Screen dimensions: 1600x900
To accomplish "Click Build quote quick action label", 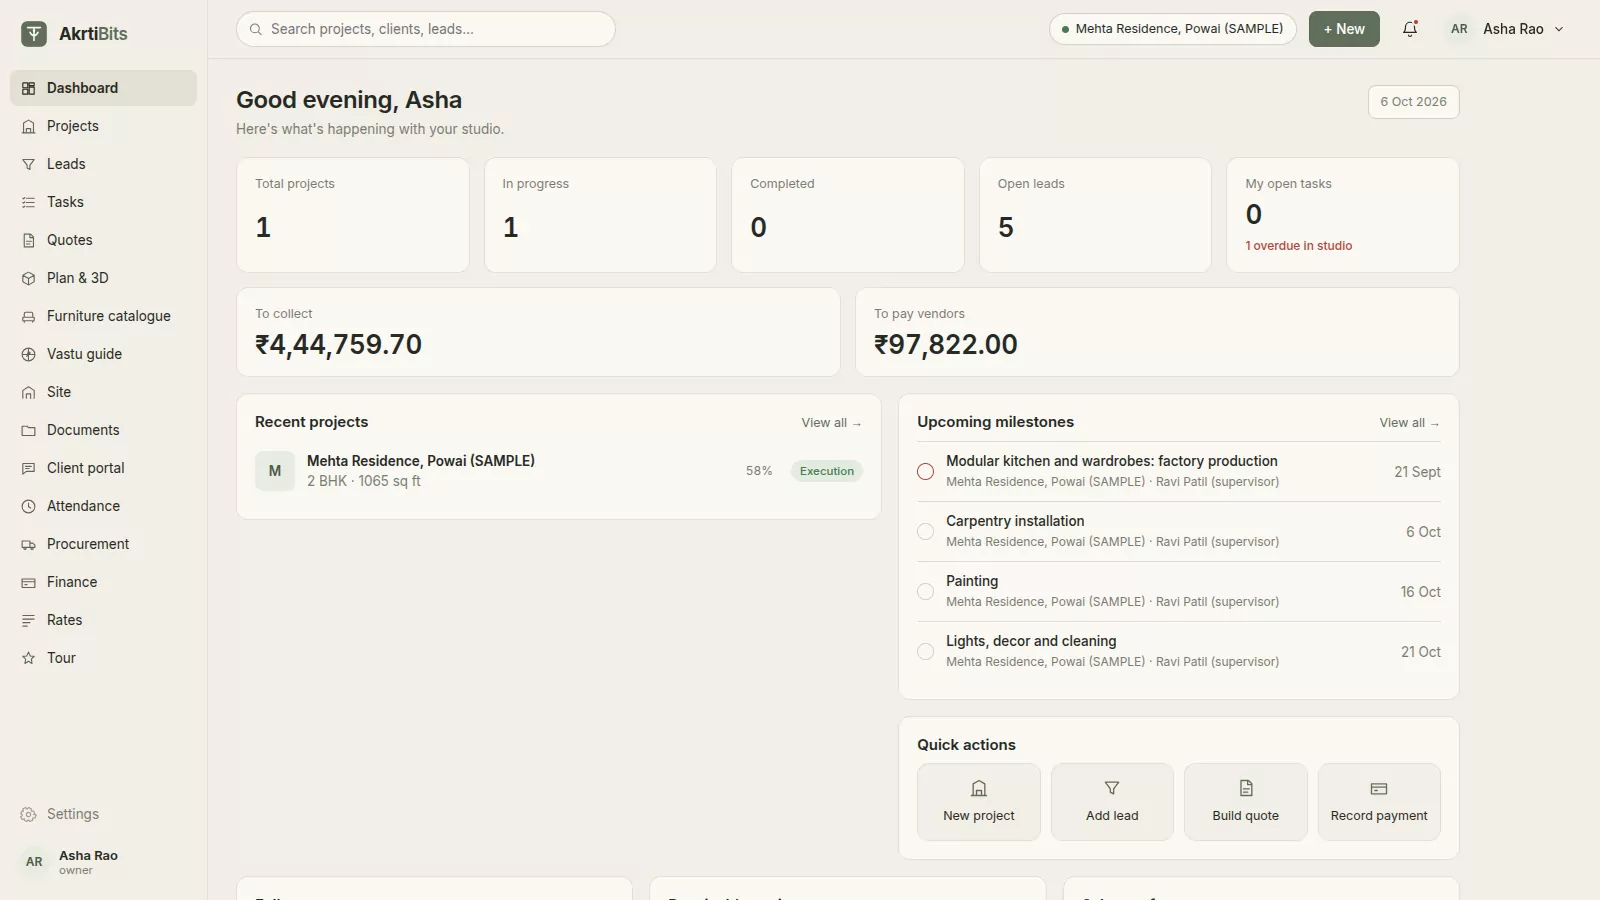I will coord(1246,816).
